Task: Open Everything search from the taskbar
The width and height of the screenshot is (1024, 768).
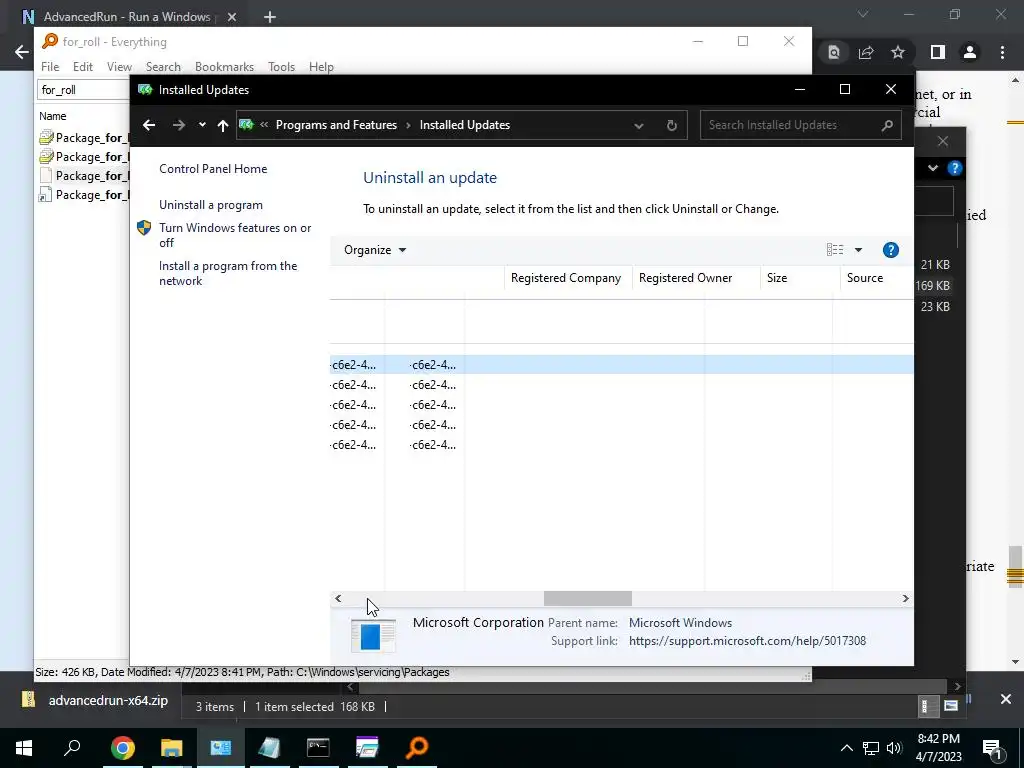Action: pyautogui.click(x=417, y=748)
